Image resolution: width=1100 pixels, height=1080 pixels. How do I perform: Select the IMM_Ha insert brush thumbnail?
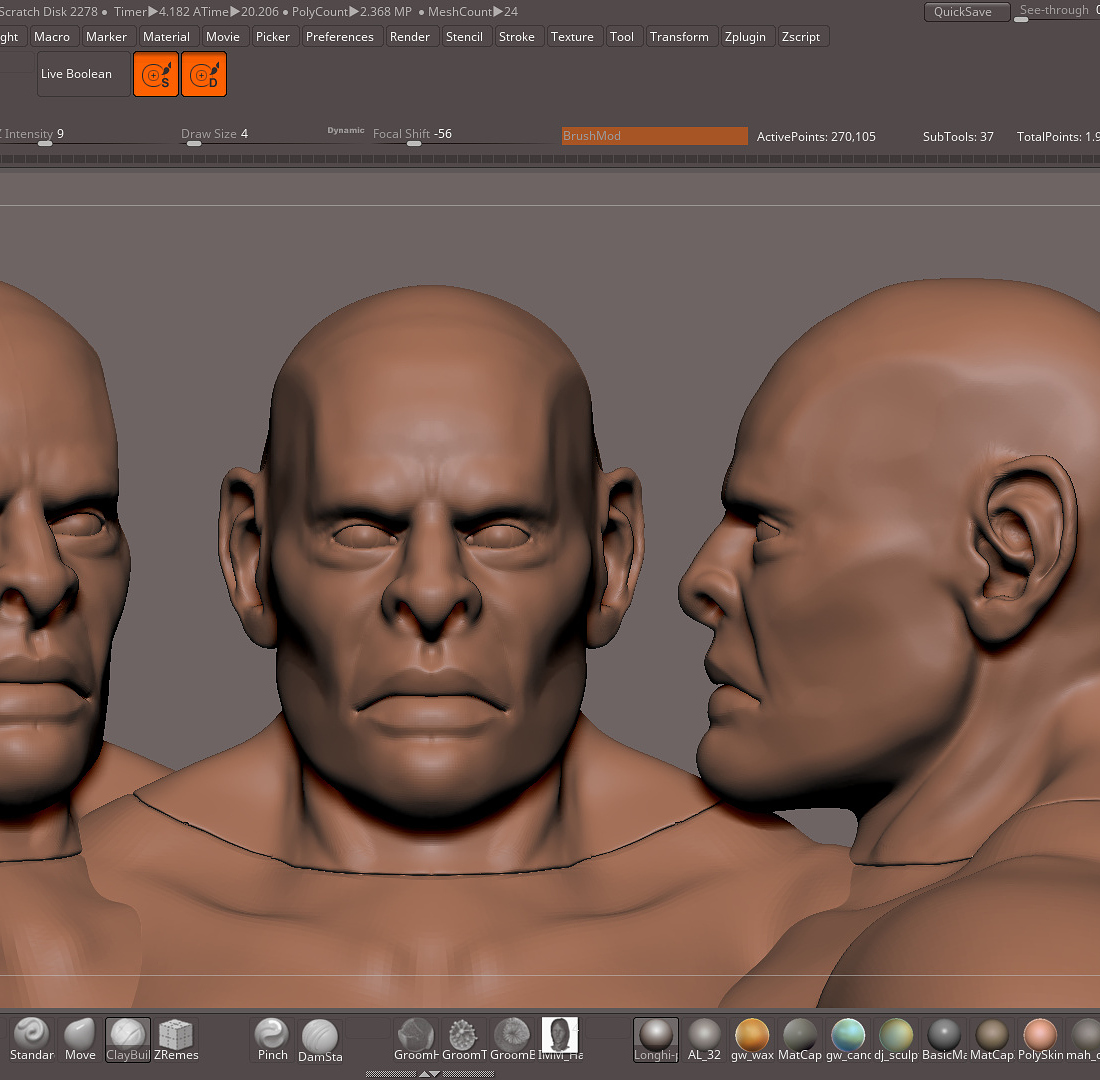tap(560, 1039)
